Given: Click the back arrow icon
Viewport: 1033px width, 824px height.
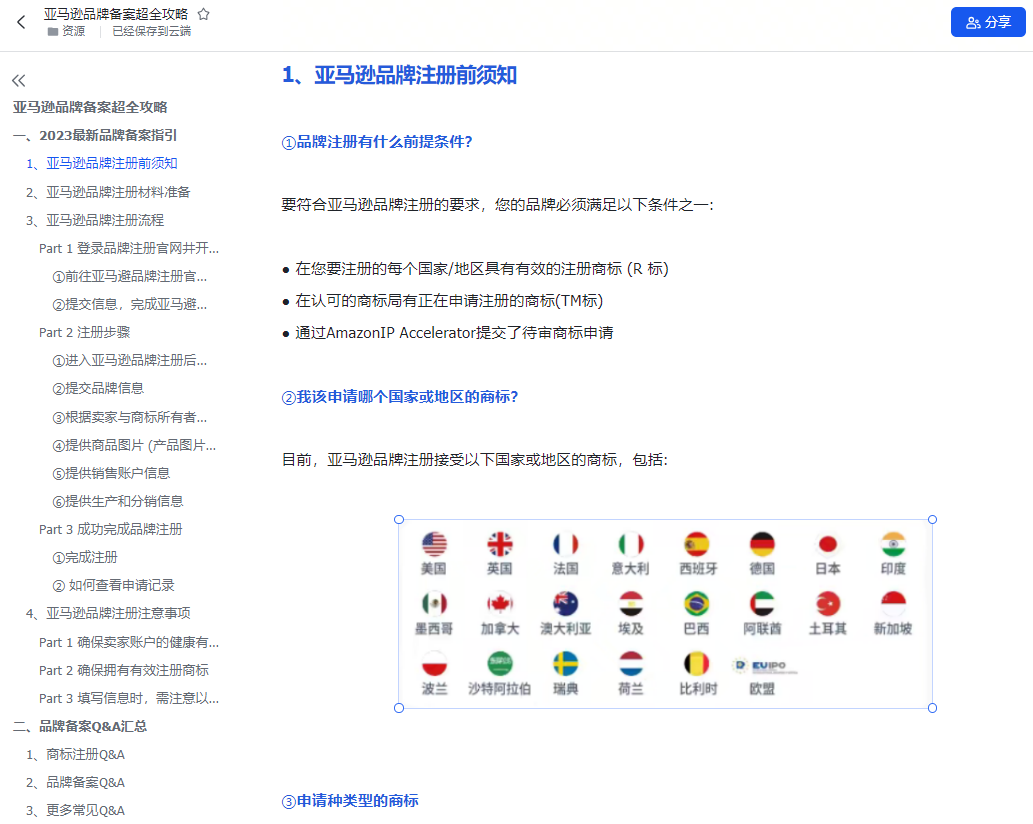Looking at the screenshot, I should click(21, 22).
